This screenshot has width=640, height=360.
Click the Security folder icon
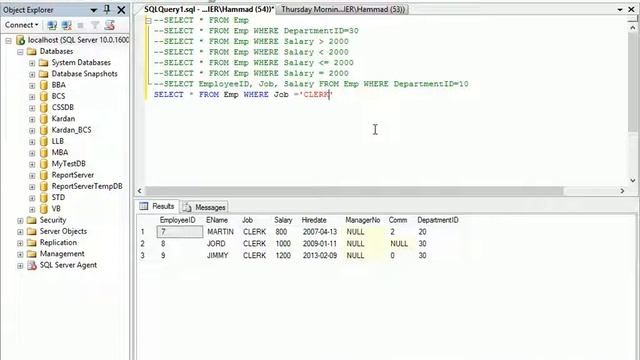coord(31,220)
